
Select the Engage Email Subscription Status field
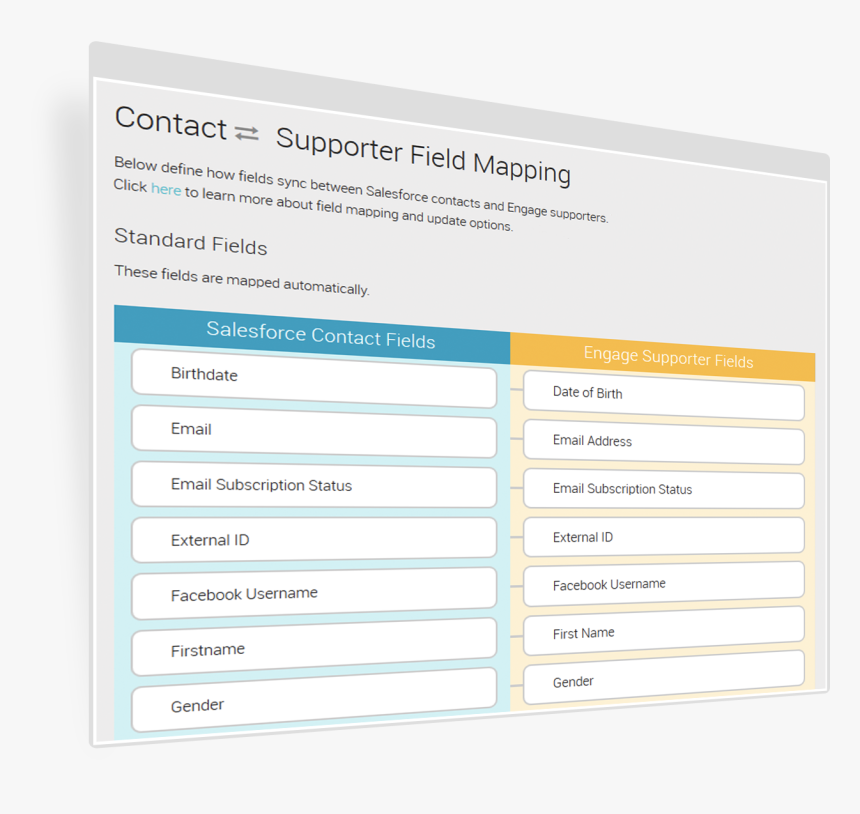coord(664,489)
